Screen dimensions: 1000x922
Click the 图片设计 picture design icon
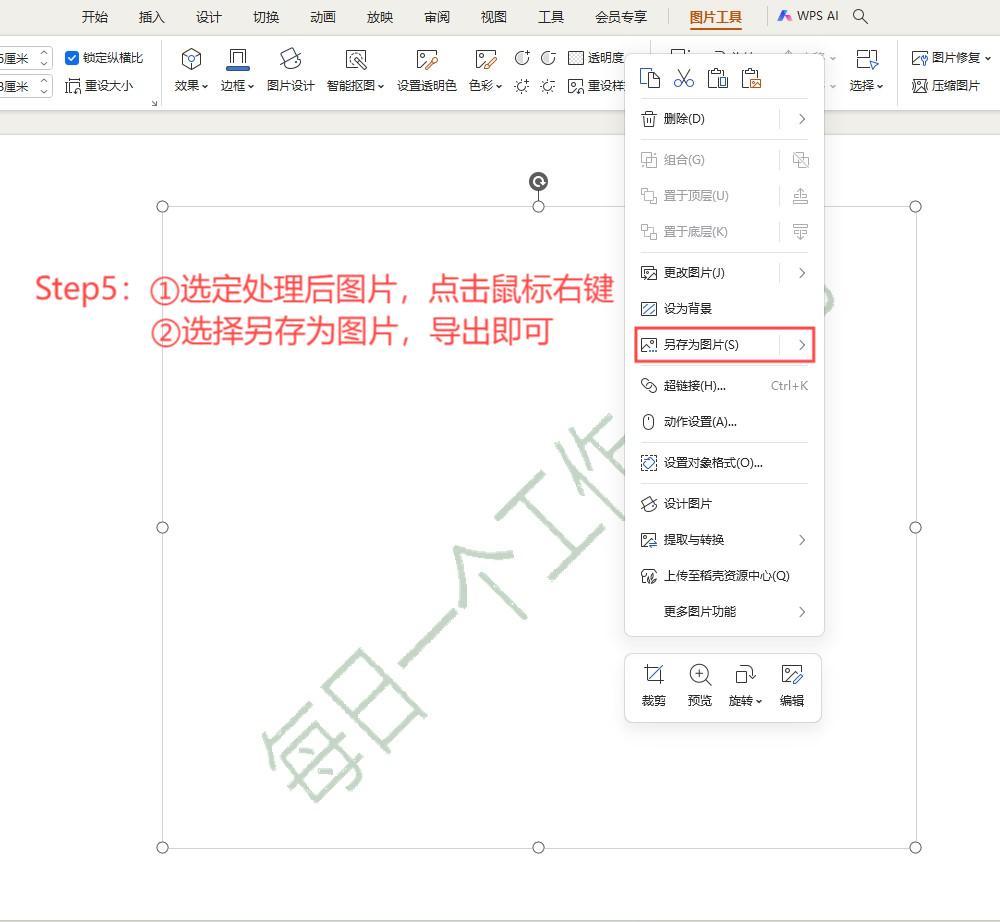coord(290,71)
